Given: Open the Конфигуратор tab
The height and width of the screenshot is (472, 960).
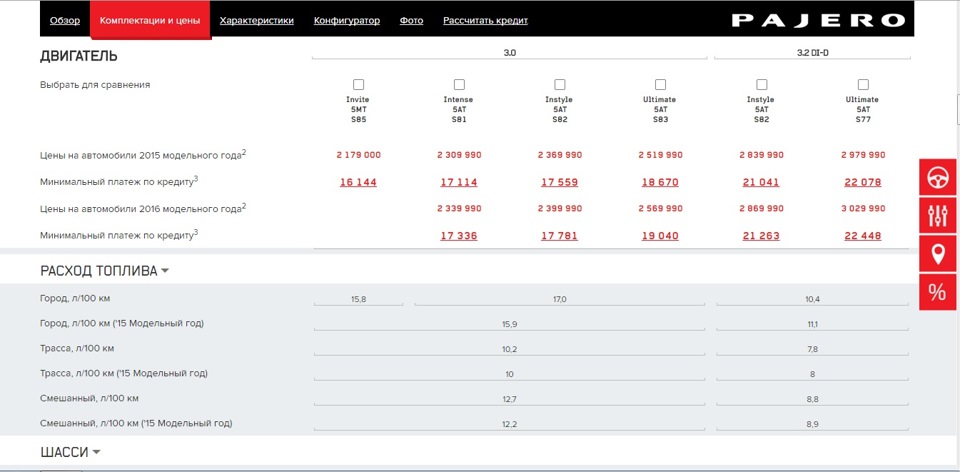Looking at the screenshot, I should click(347, 20).
